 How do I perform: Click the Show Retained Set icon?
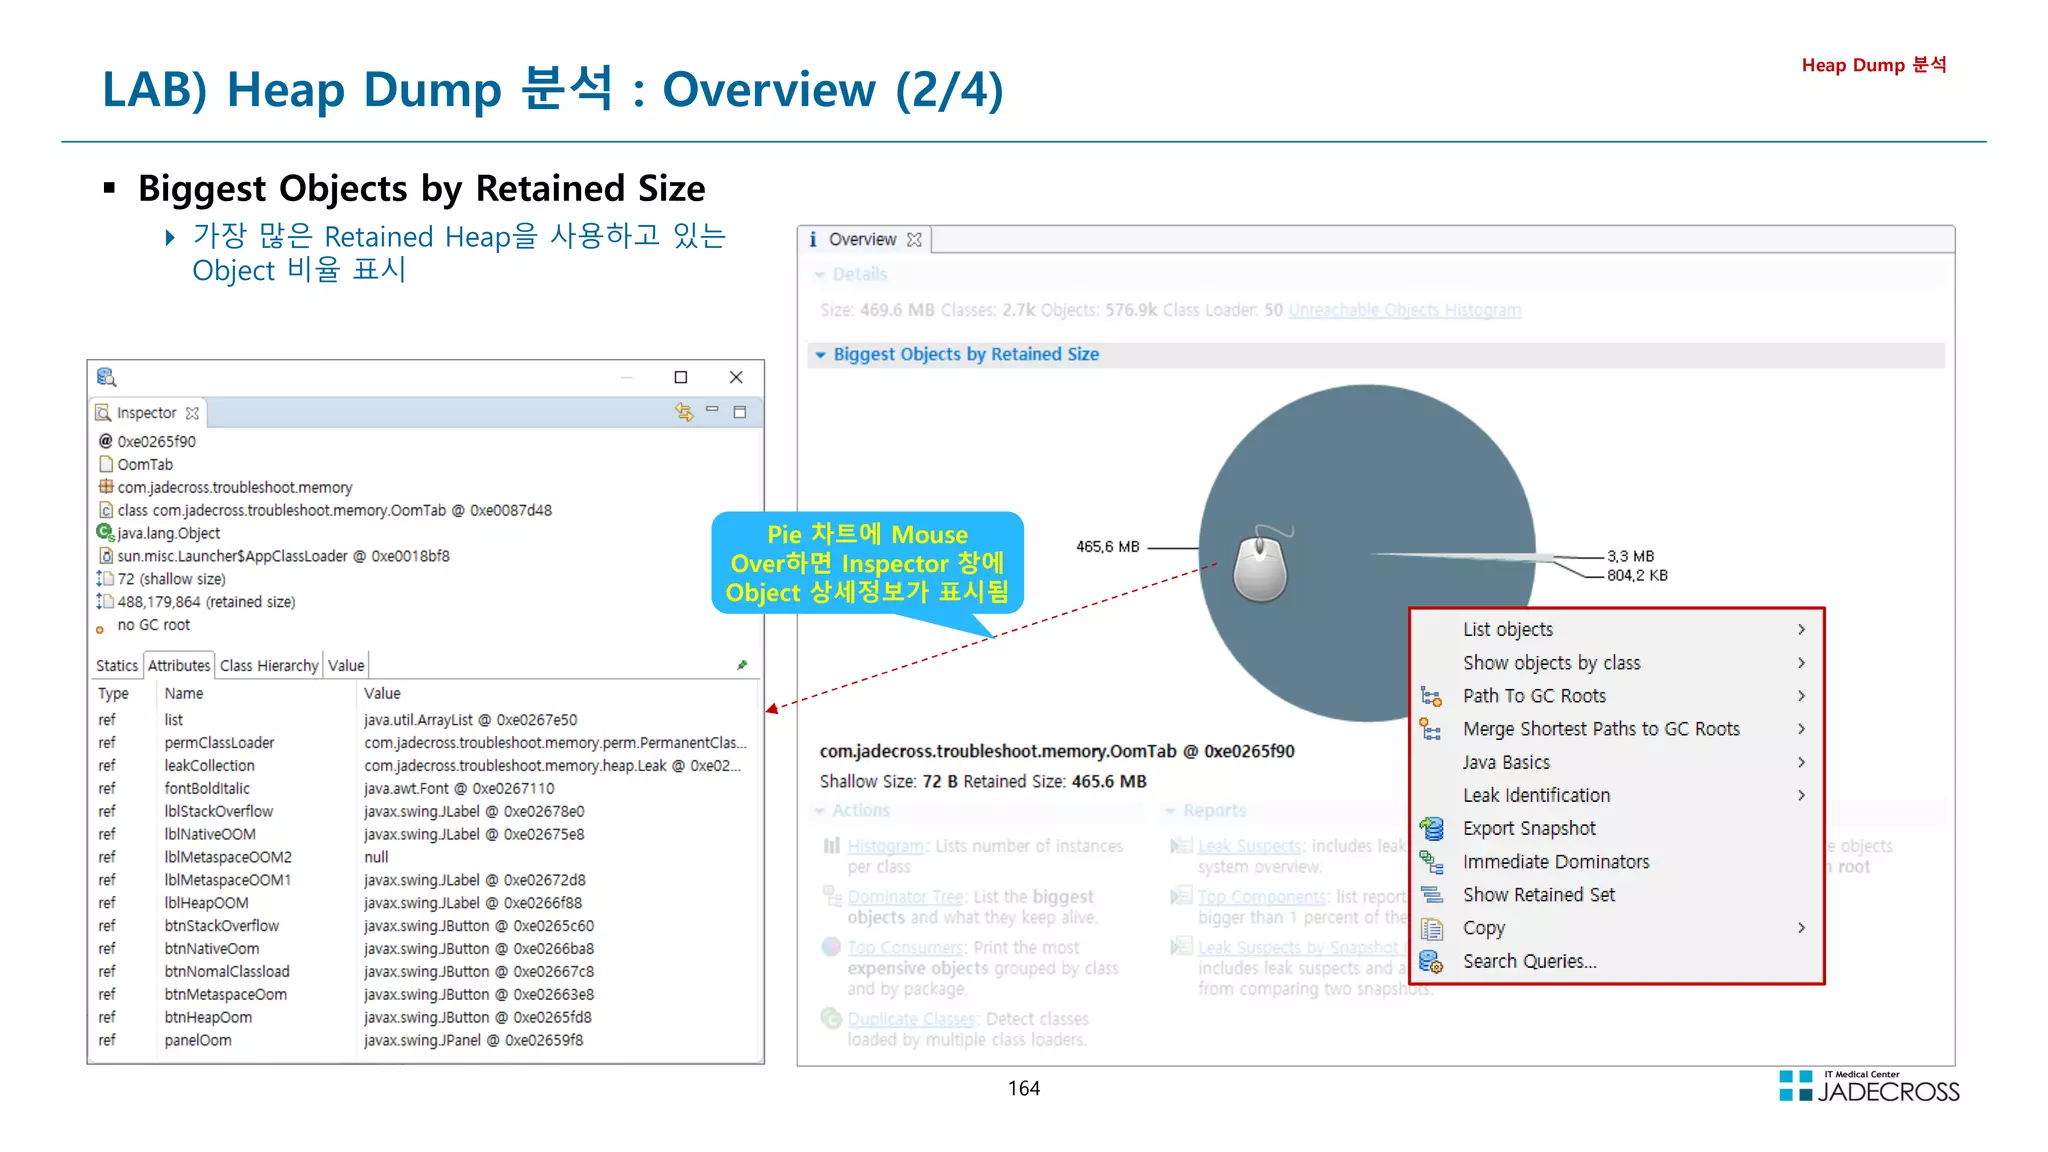coord(1432,895)
